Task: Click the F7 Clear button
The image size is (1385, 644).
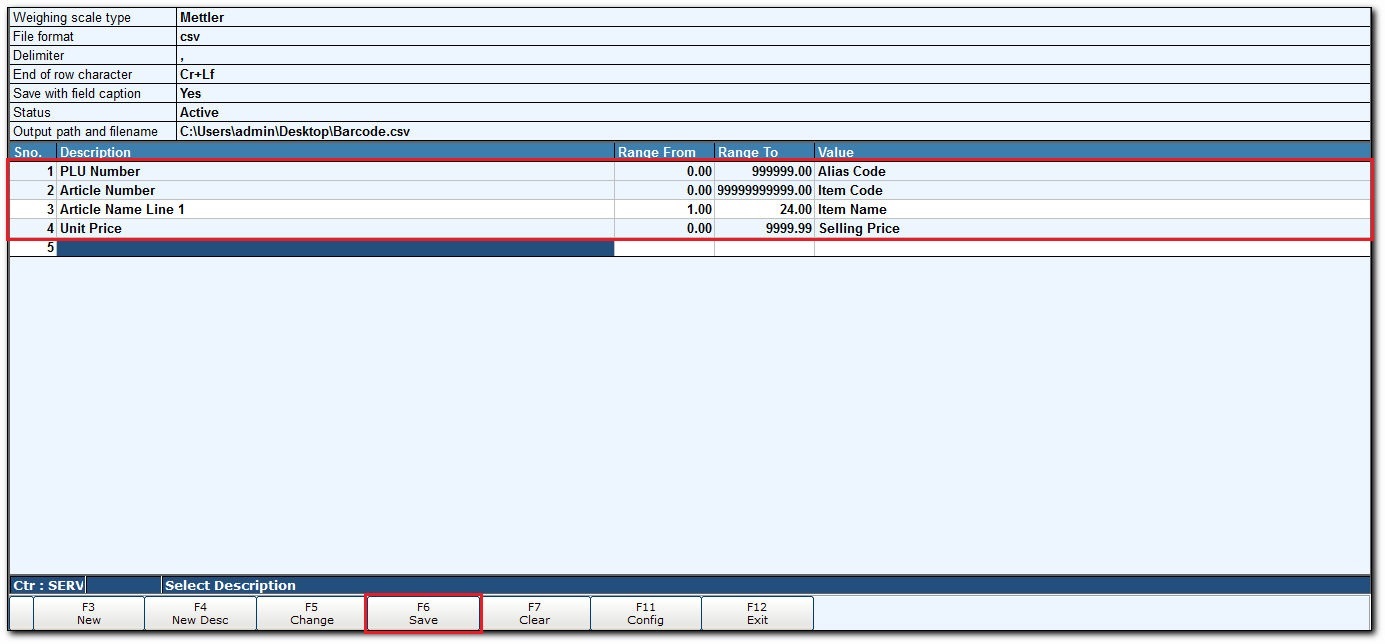Action: click(535, 613)
